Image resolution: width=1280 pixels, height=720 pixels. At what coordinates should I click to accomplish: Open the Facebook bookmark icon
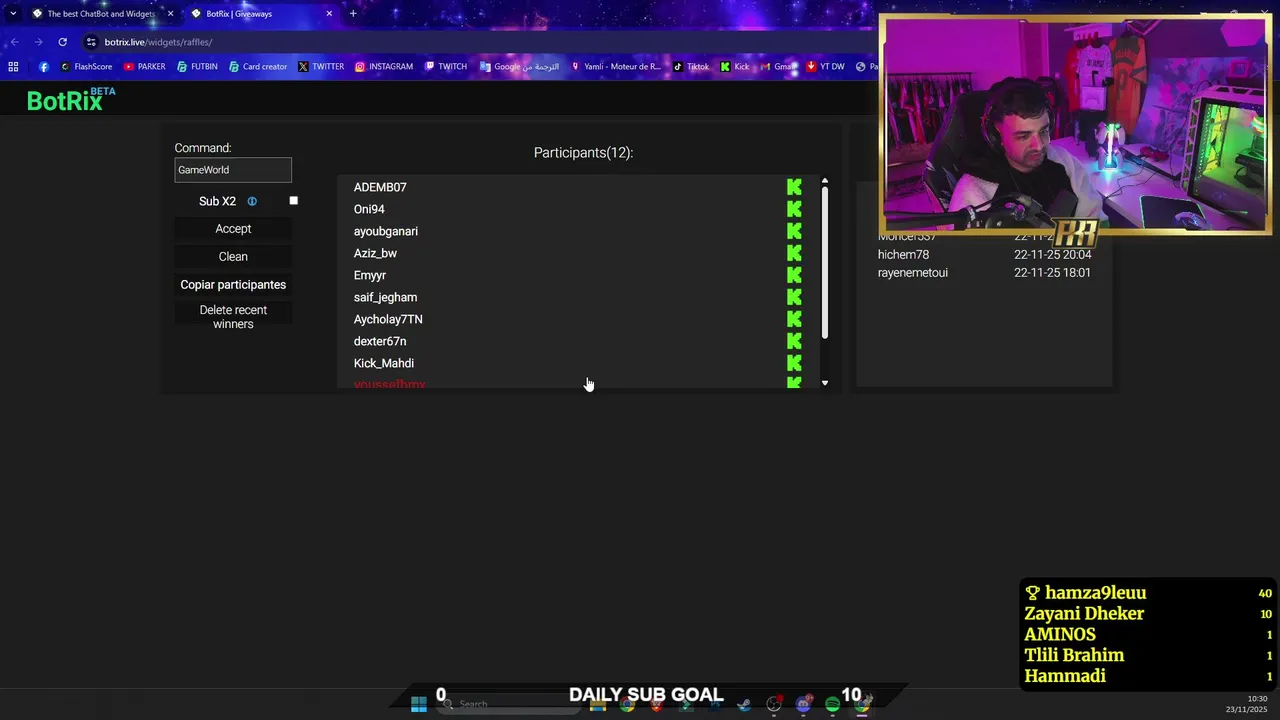44,67
